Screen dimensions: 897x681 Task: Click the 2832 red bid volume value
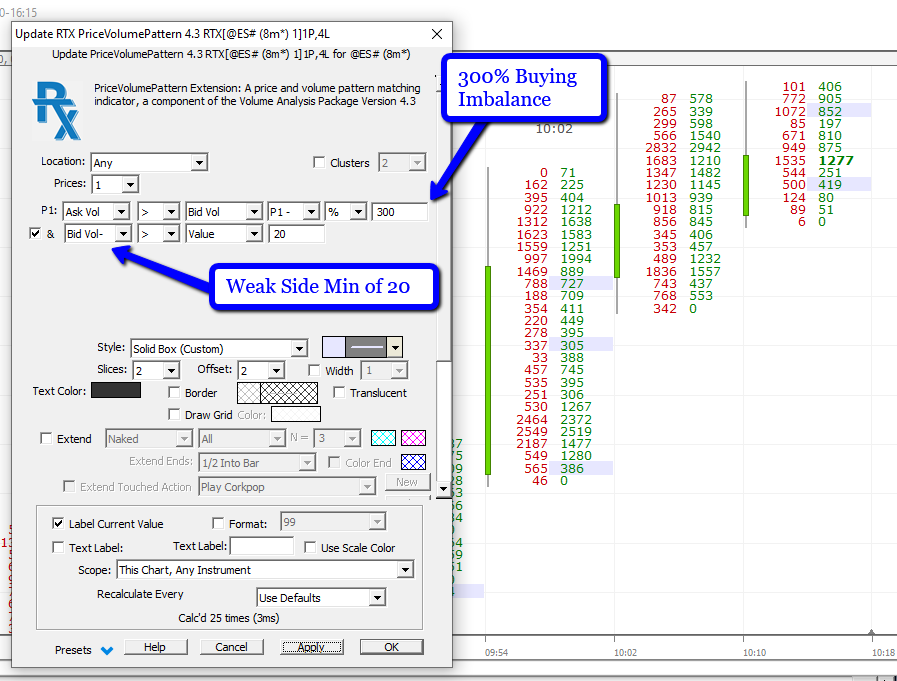pyautogui.click(x=661, y=148)
